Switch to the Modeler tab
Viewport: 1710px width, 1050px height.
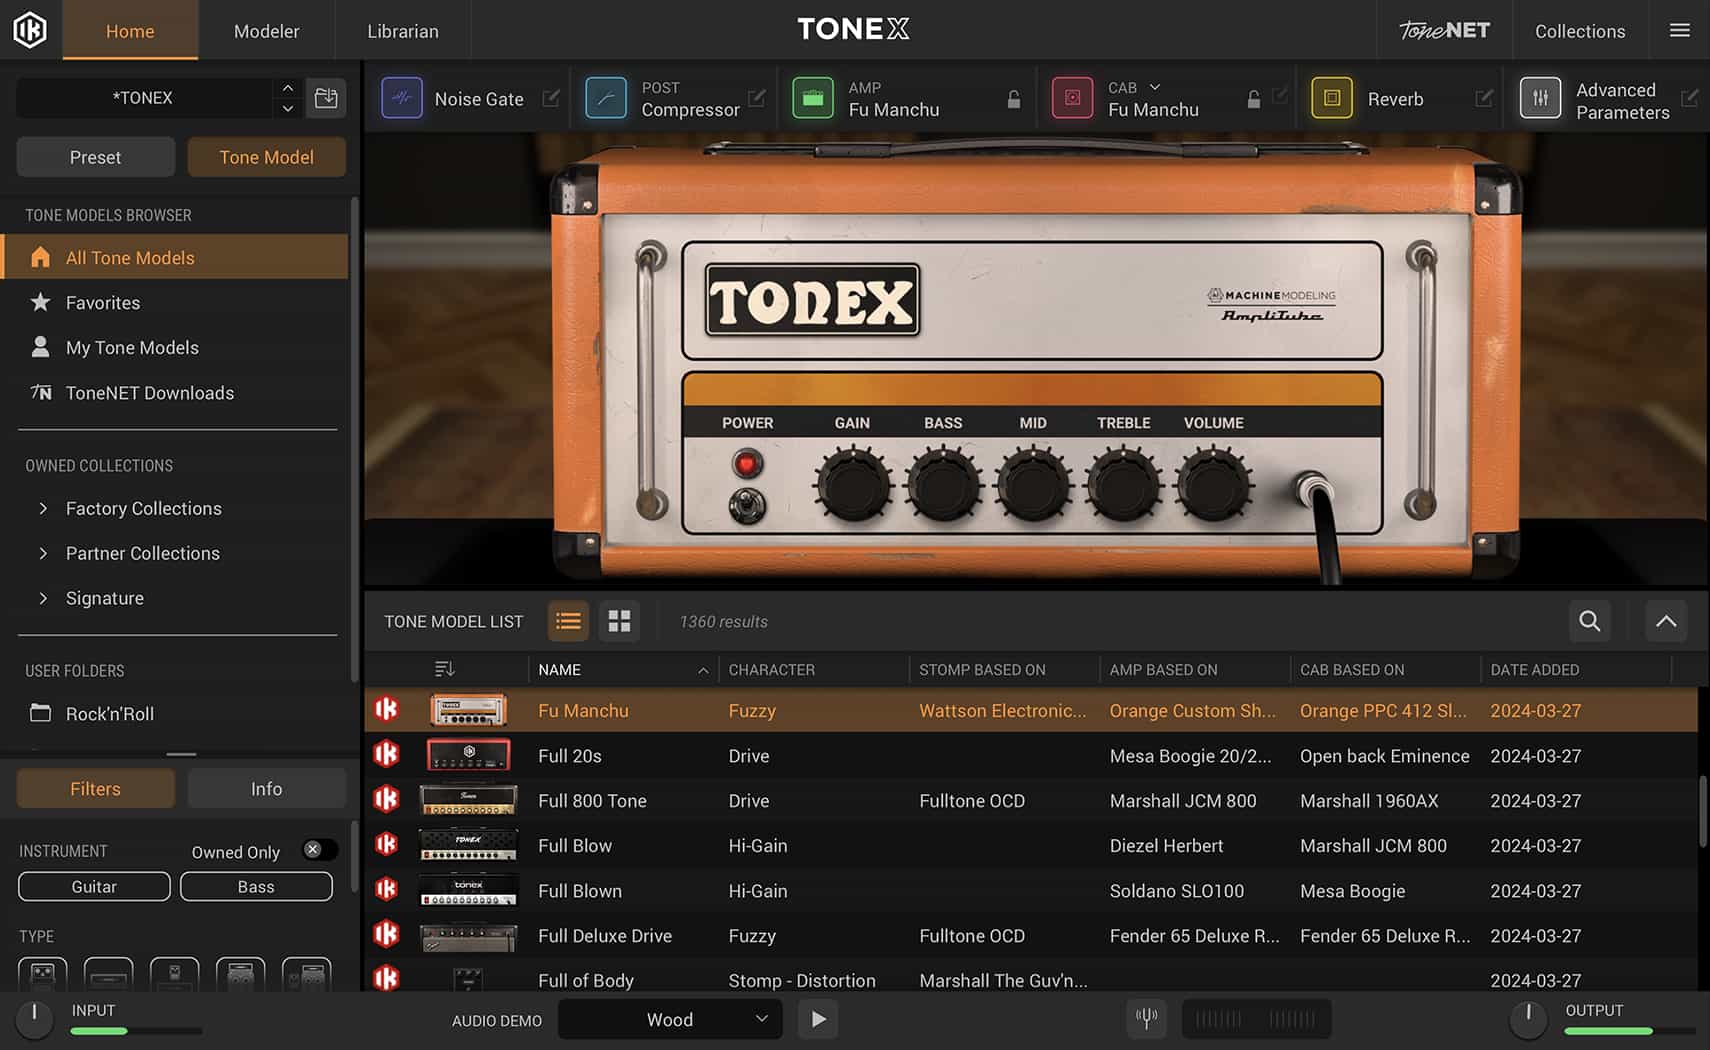(266, 30)
